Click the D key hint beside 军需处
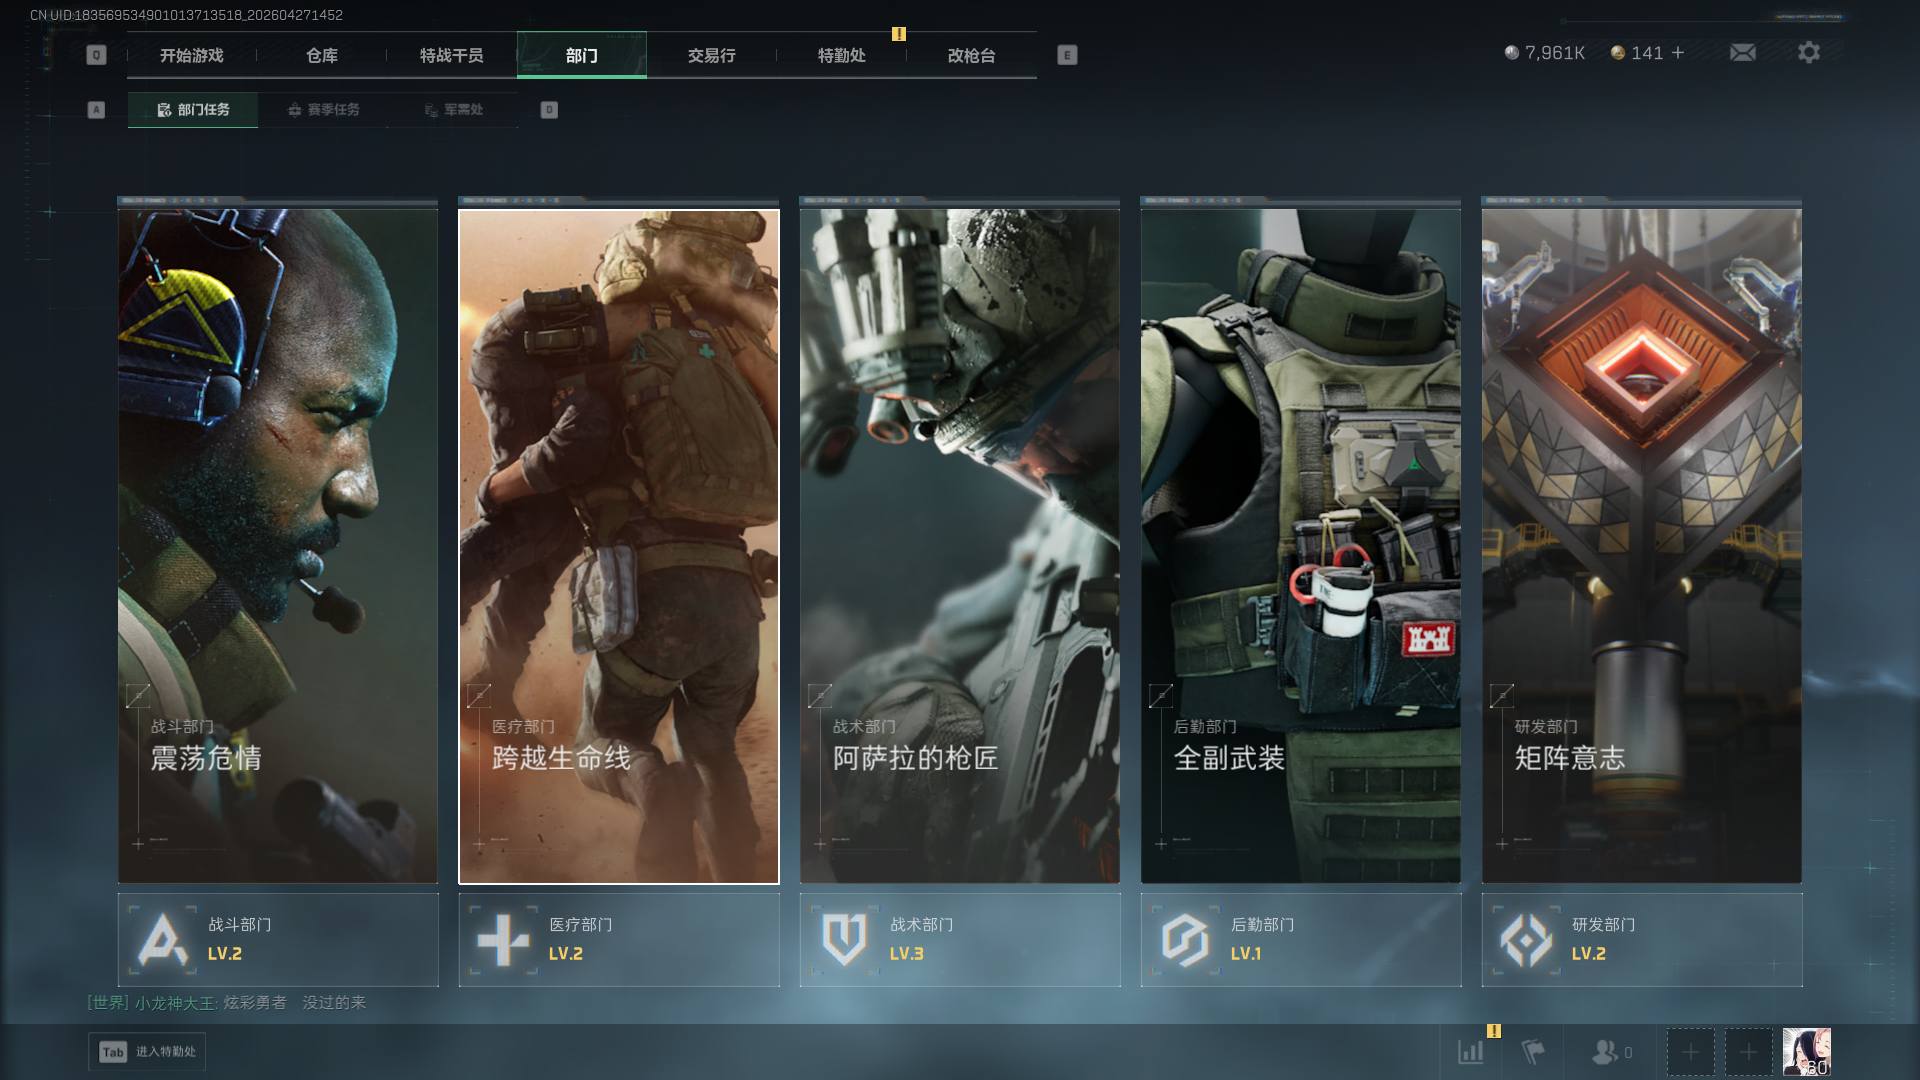The image size is (1920, 1080). coord(549,110)
